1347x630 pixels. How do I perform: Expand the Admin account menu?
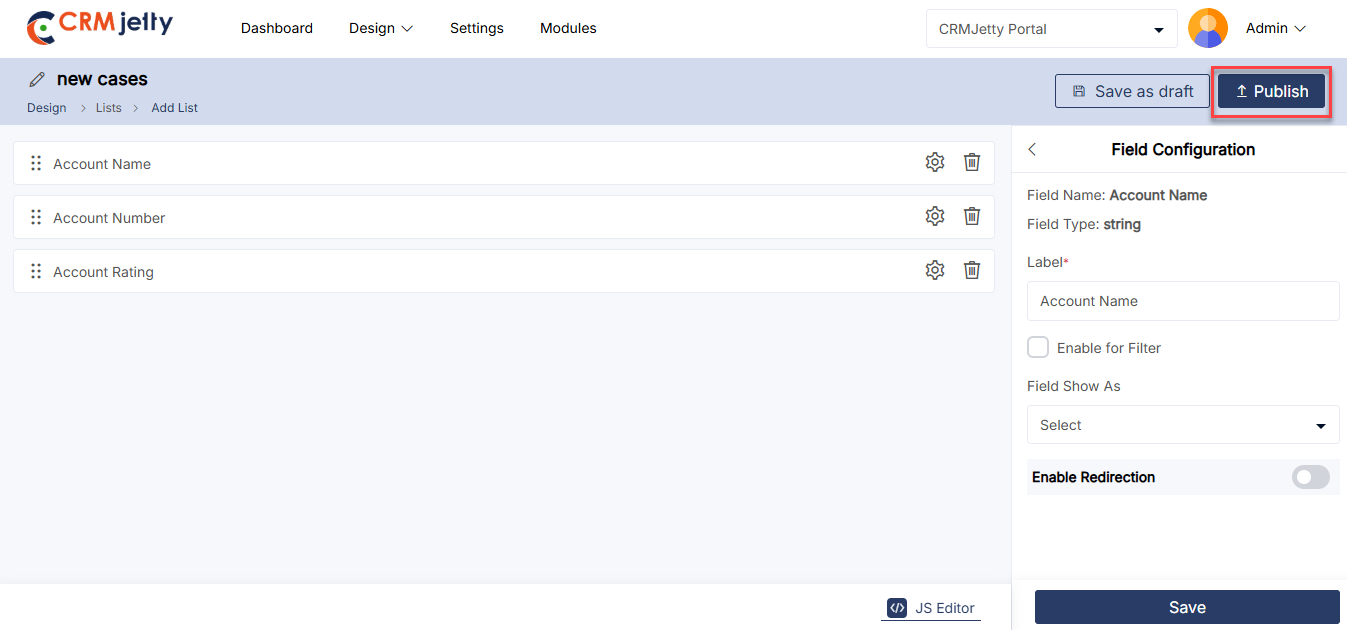click(x=1275, y=29)
